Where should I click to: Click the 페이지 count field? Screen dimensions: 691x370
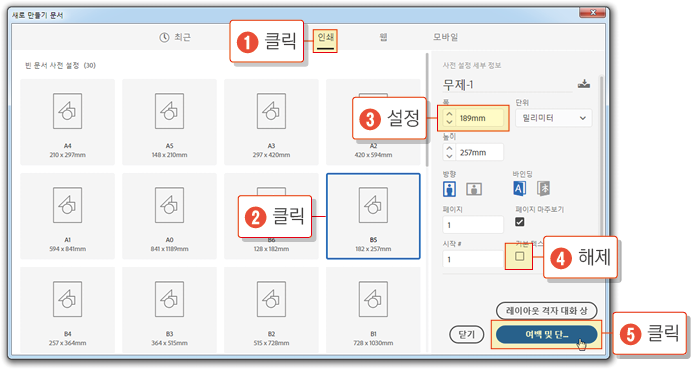click(x=473, y=225)
